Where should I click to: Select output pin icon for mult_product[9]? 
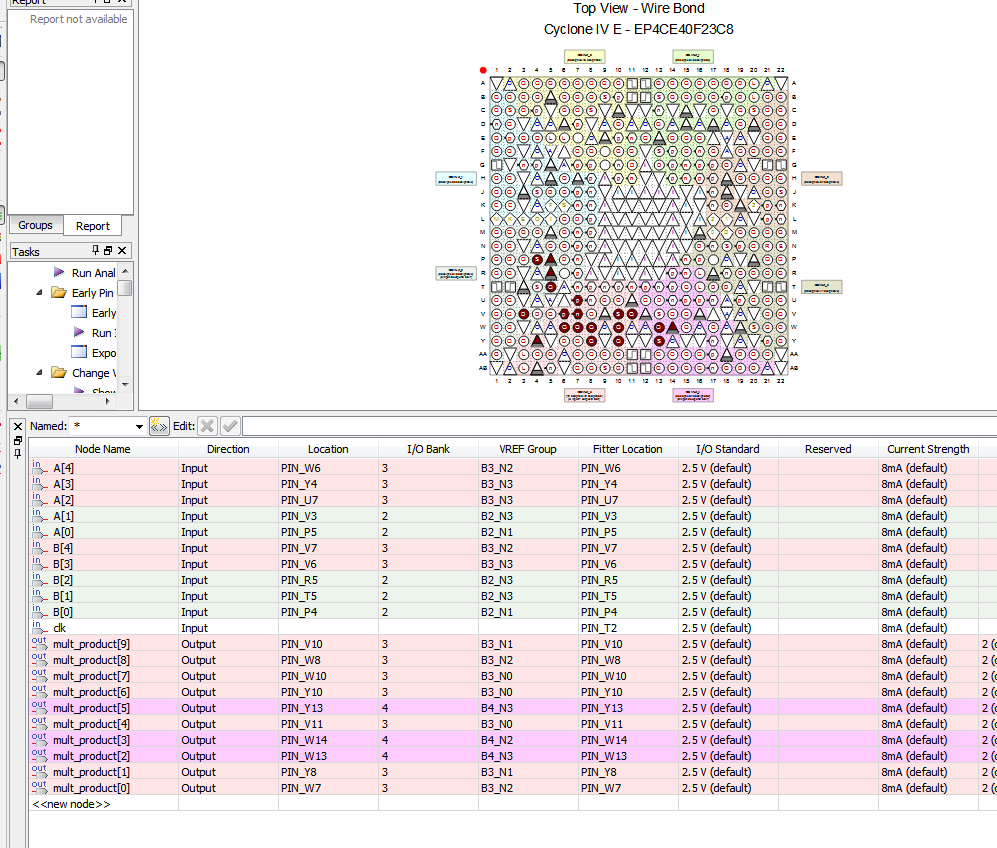coord(39,643)
